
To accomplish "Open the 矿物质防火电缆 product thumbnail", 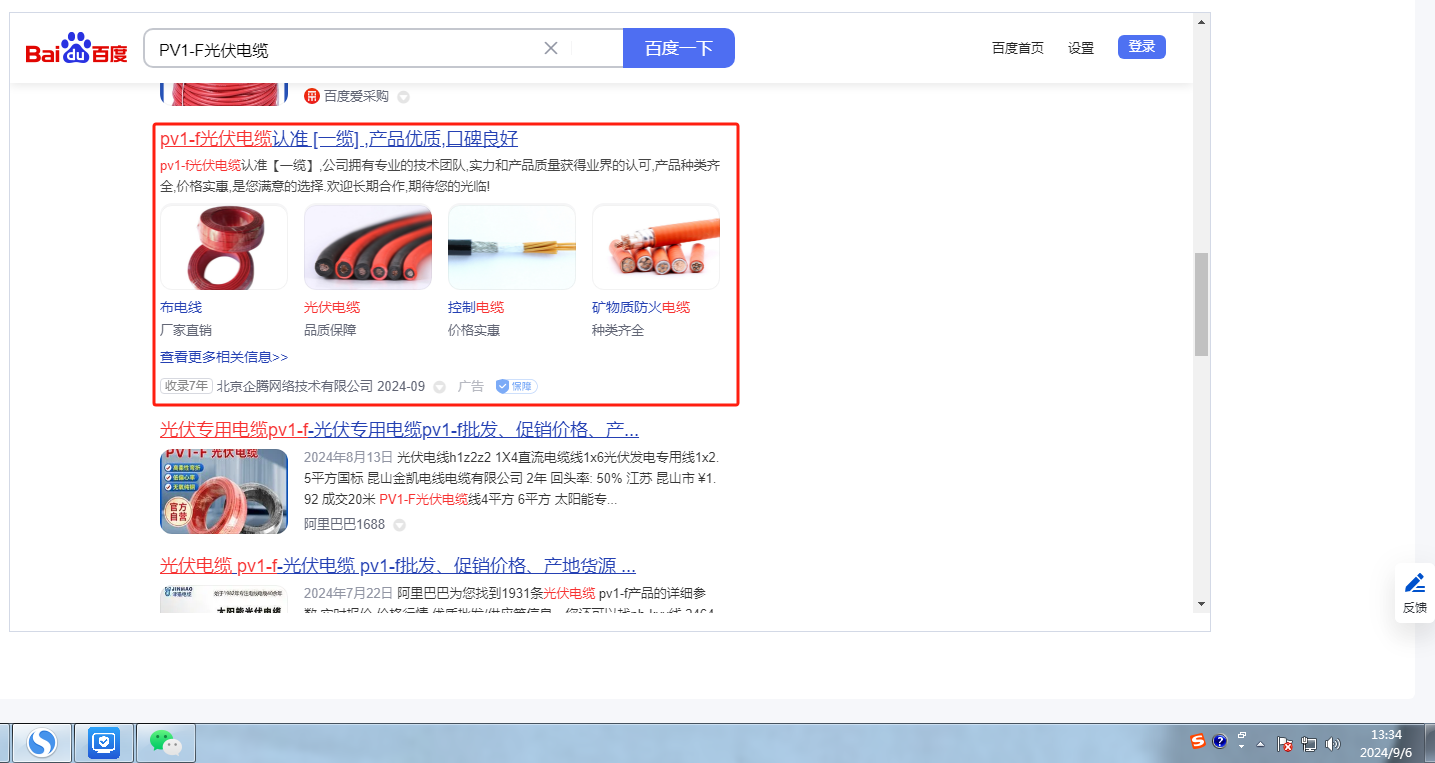I will coord(656,247).
